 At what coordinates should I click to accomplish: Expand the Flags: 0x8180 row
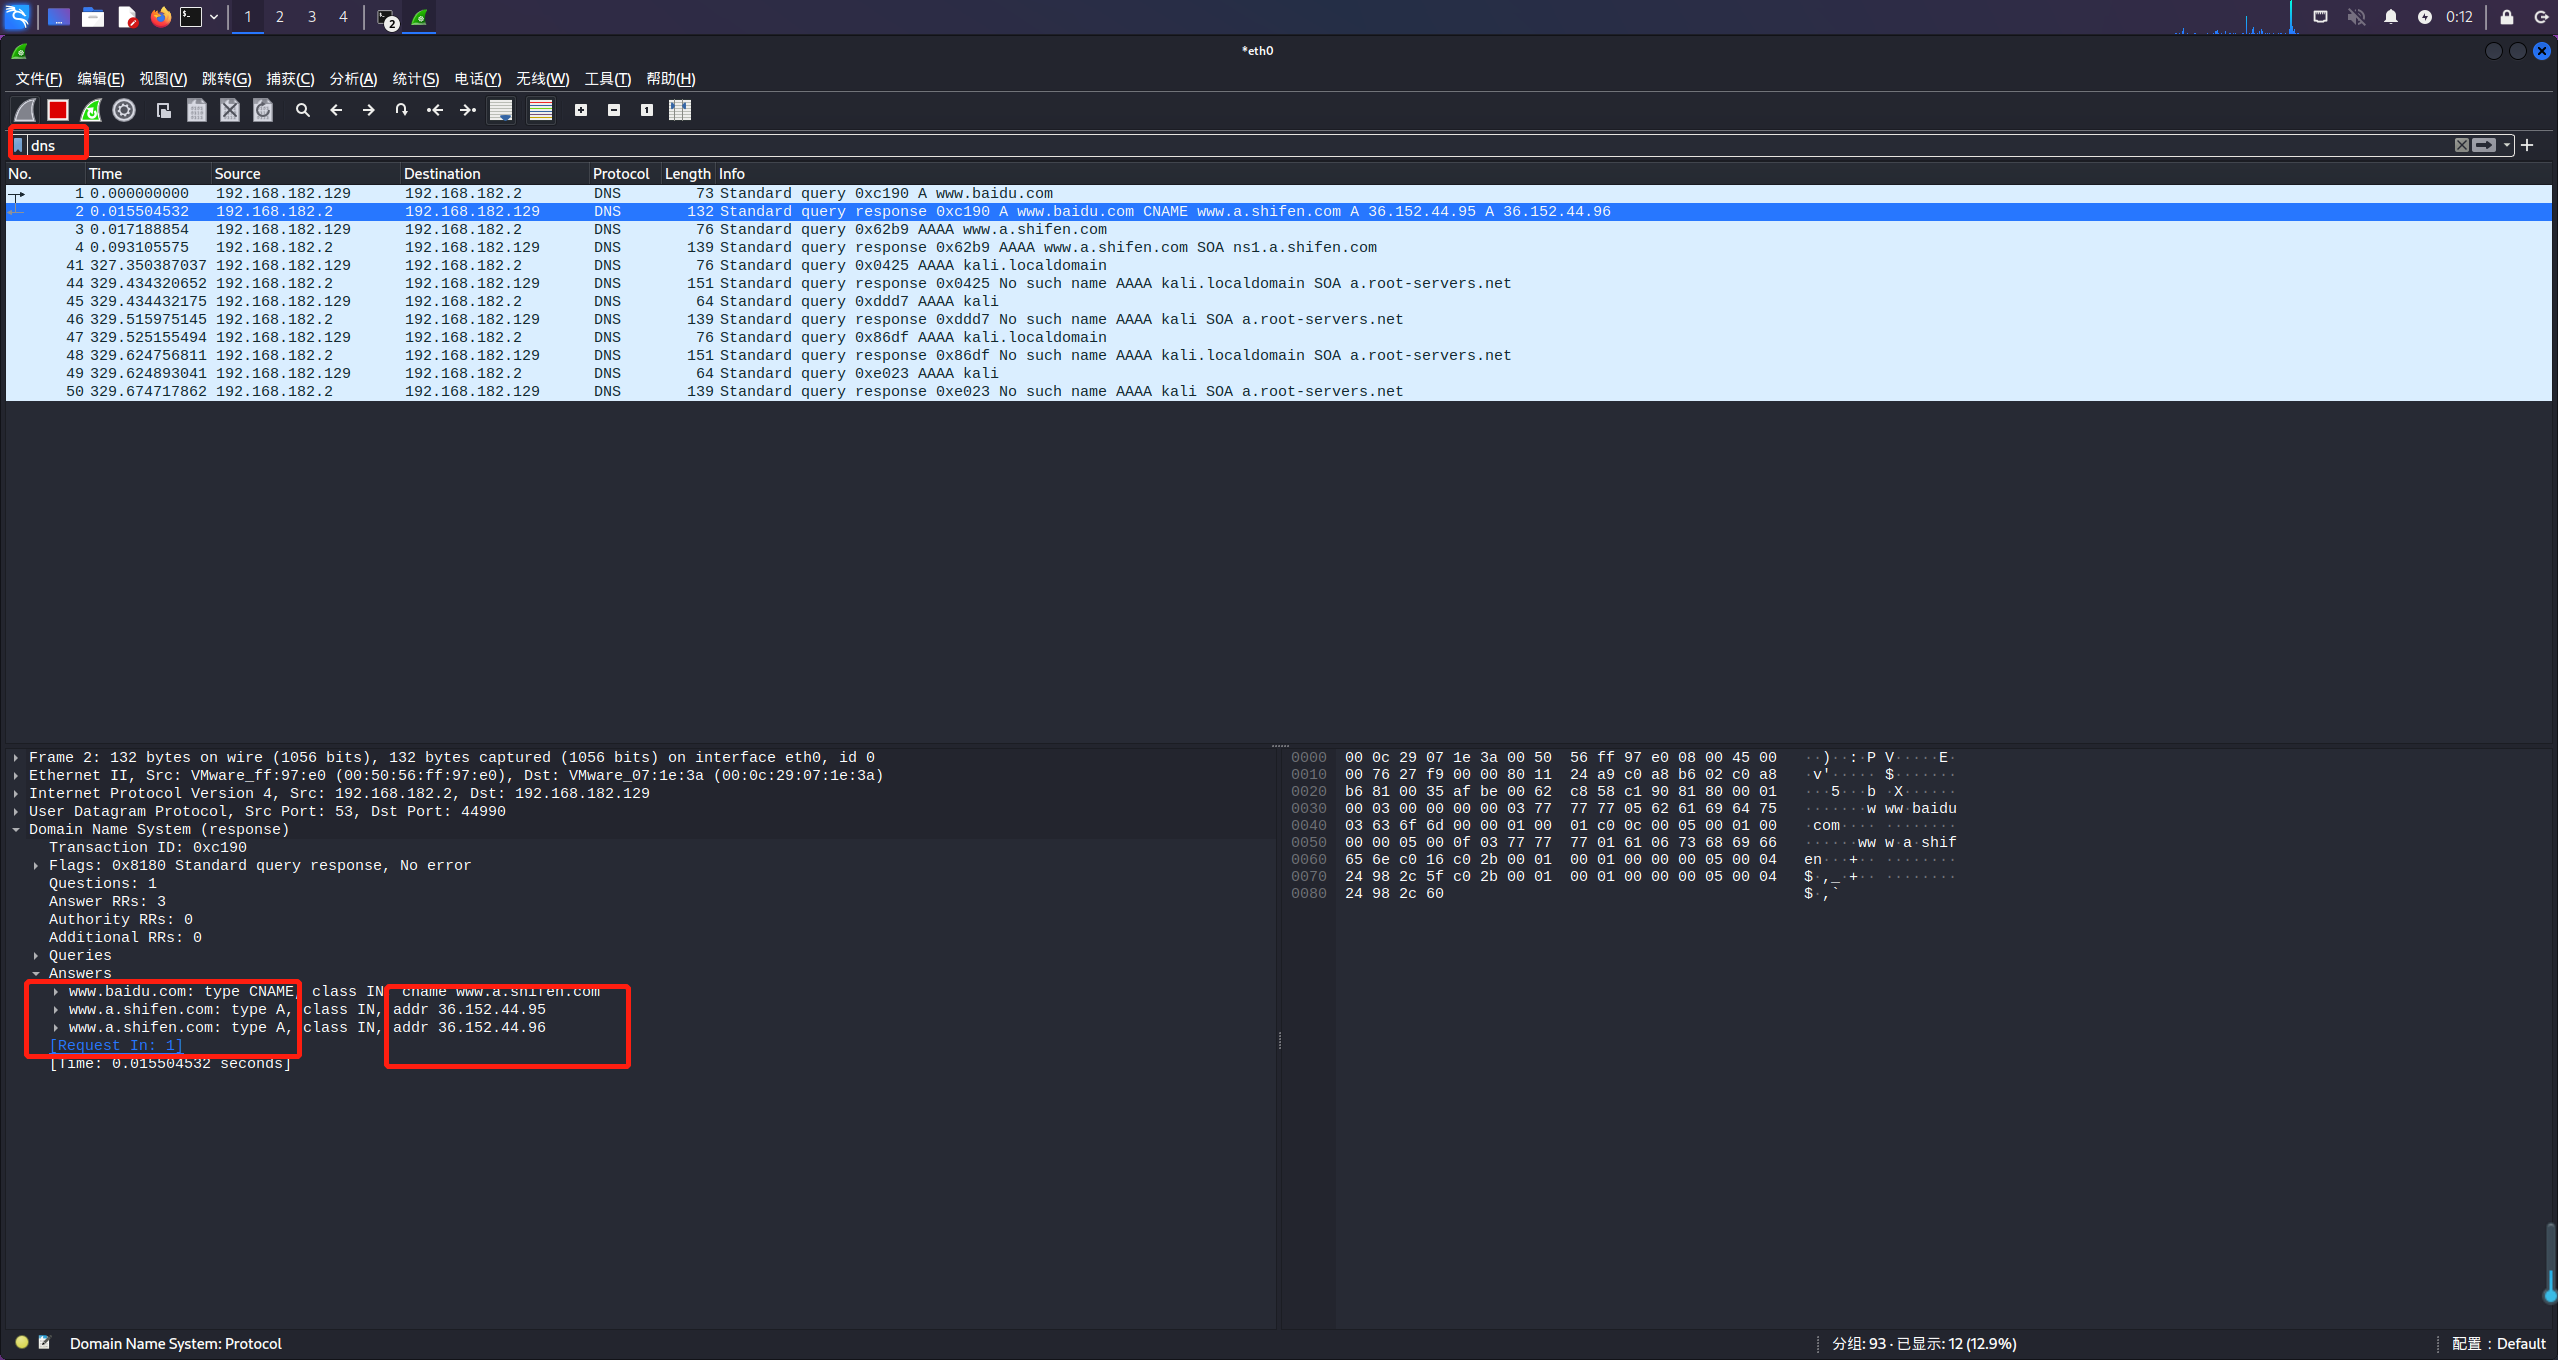coord(36,866)
